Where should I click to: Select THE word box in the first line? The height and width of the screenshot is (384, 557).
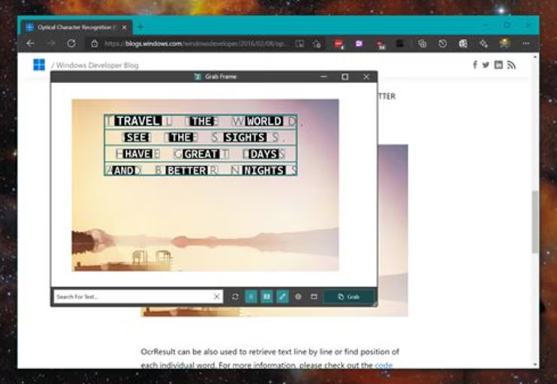click(202, 121)
